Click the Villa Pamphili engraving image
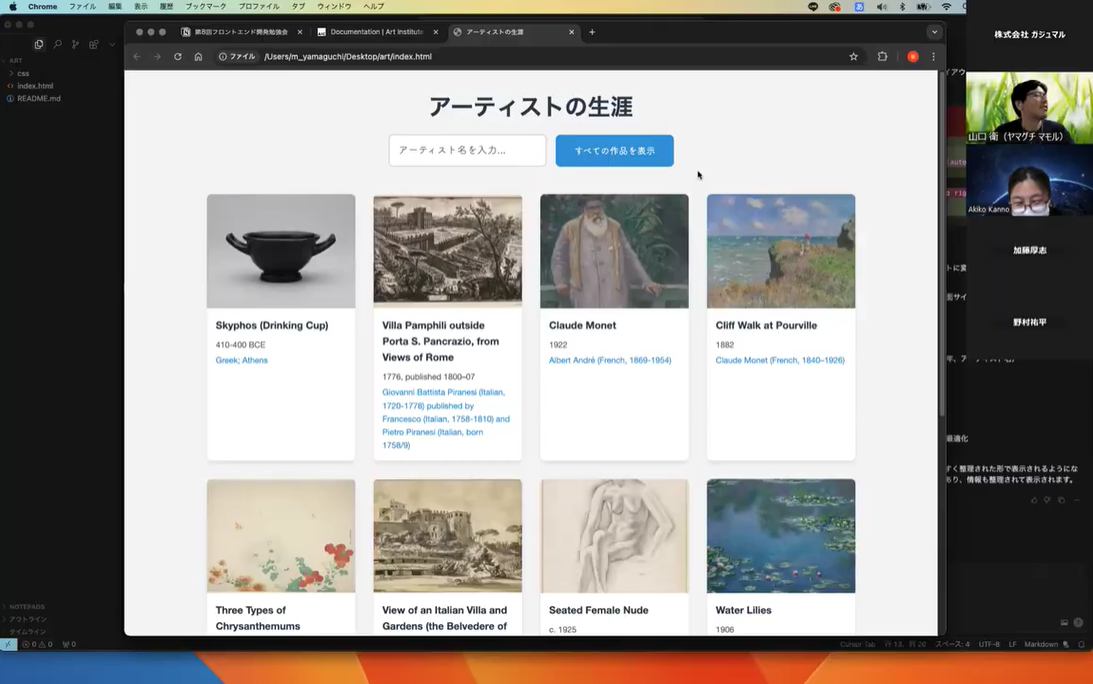Image resolution: width=1093 pixels, height=684 pixels. (x=448, y=251)
